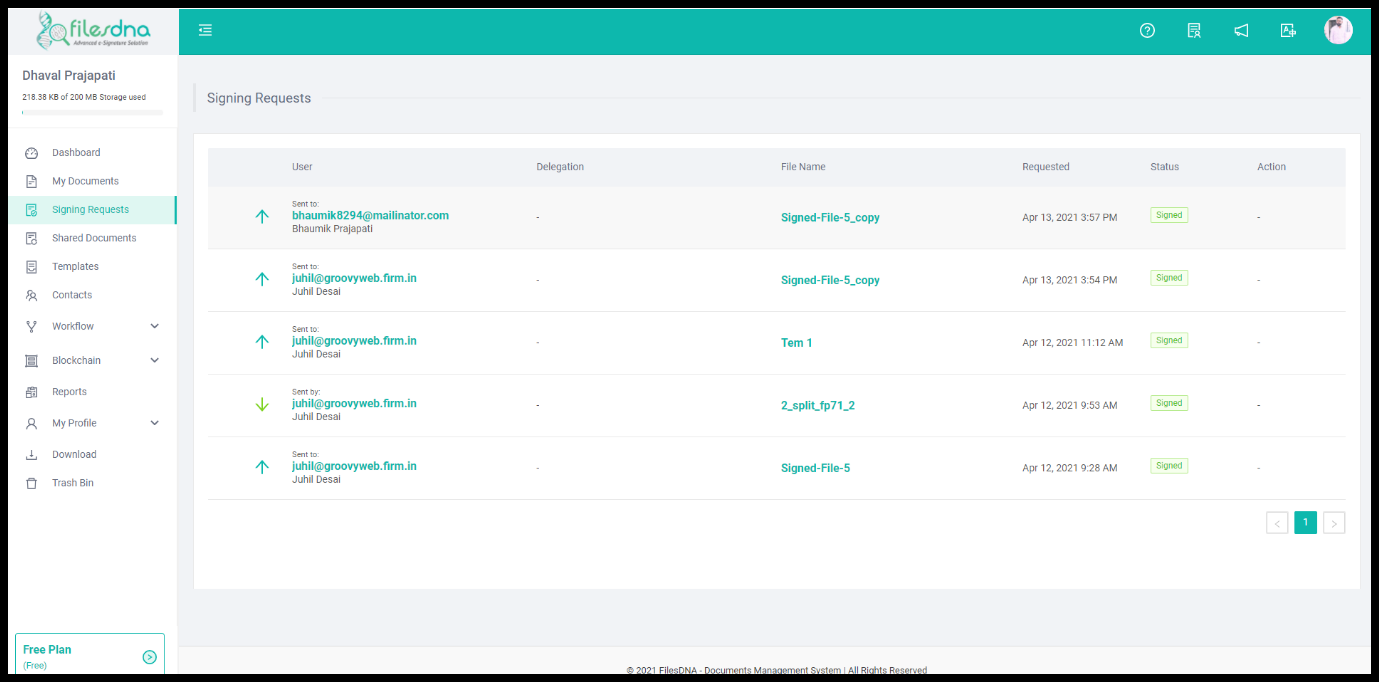Click sent arrow beside Apr 13 3:54 PM row
Image resolution: width=1379 pixels, height=682 pixels.
pyautogui.click(x=262, y=279)
